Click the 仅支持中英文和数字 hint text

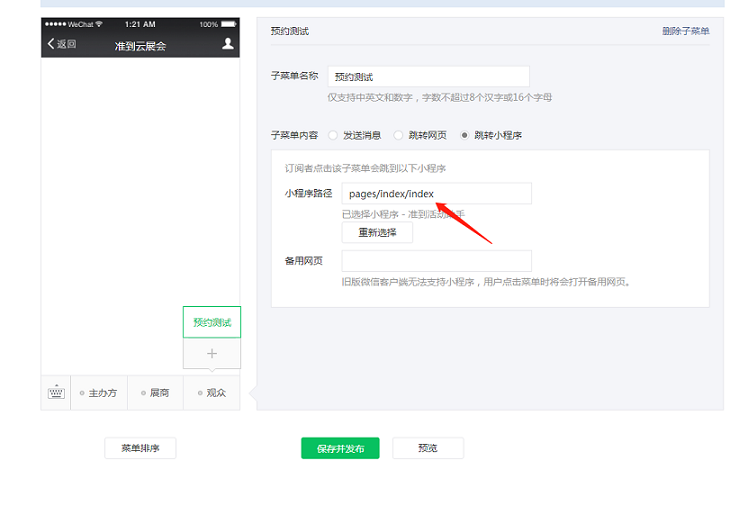[x=439, y=97]
